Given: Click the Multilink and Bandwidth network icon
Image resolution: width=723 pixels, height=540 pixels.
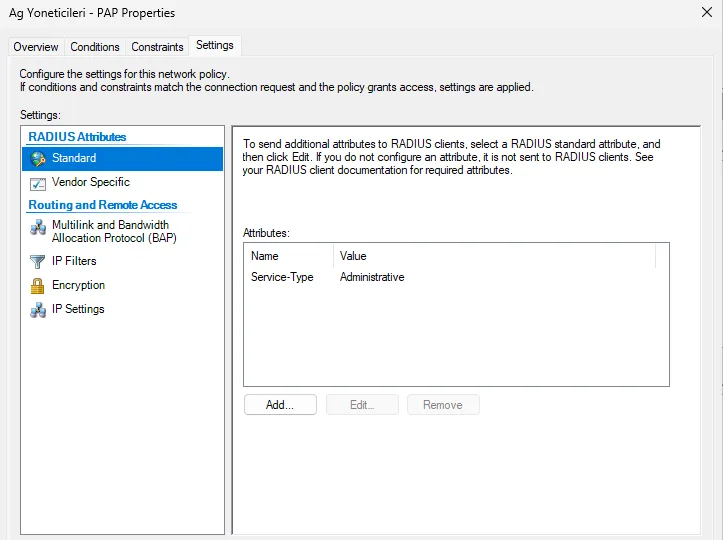Looking at the screenshot, I should point(38,227).
